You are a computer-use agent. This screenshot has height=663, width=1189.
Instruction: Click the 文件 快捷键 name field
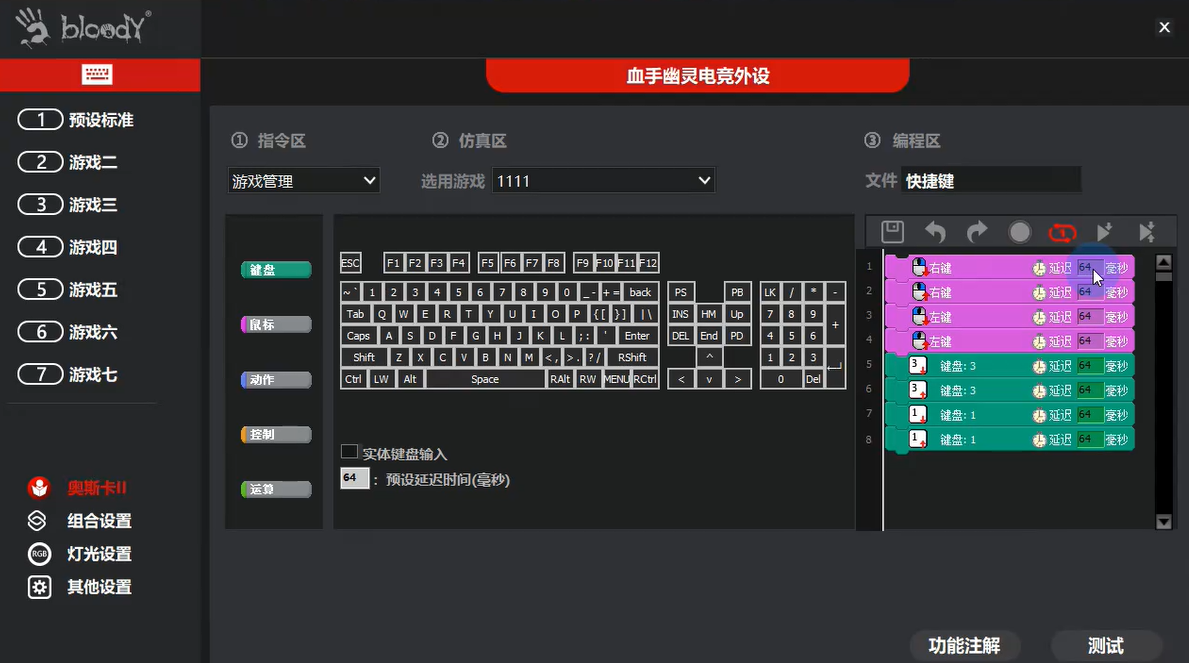990,181
